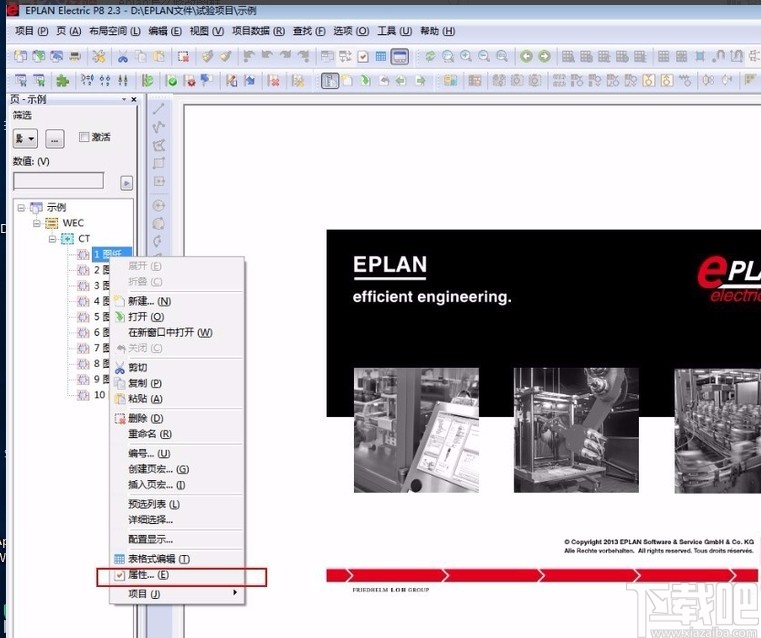The image size is (761, 638).
Task: Choose 剪切 in context menu
Action: coord(177,367)
